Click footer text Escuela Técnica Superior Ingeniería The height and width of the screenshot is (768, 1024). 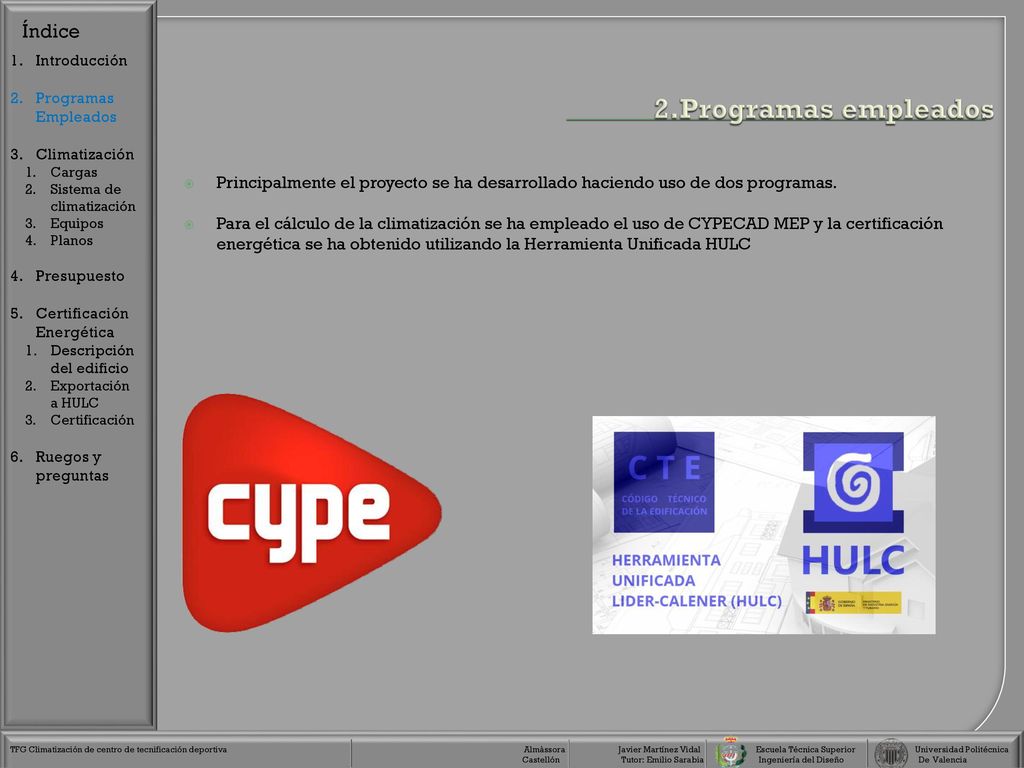point(805,754)
